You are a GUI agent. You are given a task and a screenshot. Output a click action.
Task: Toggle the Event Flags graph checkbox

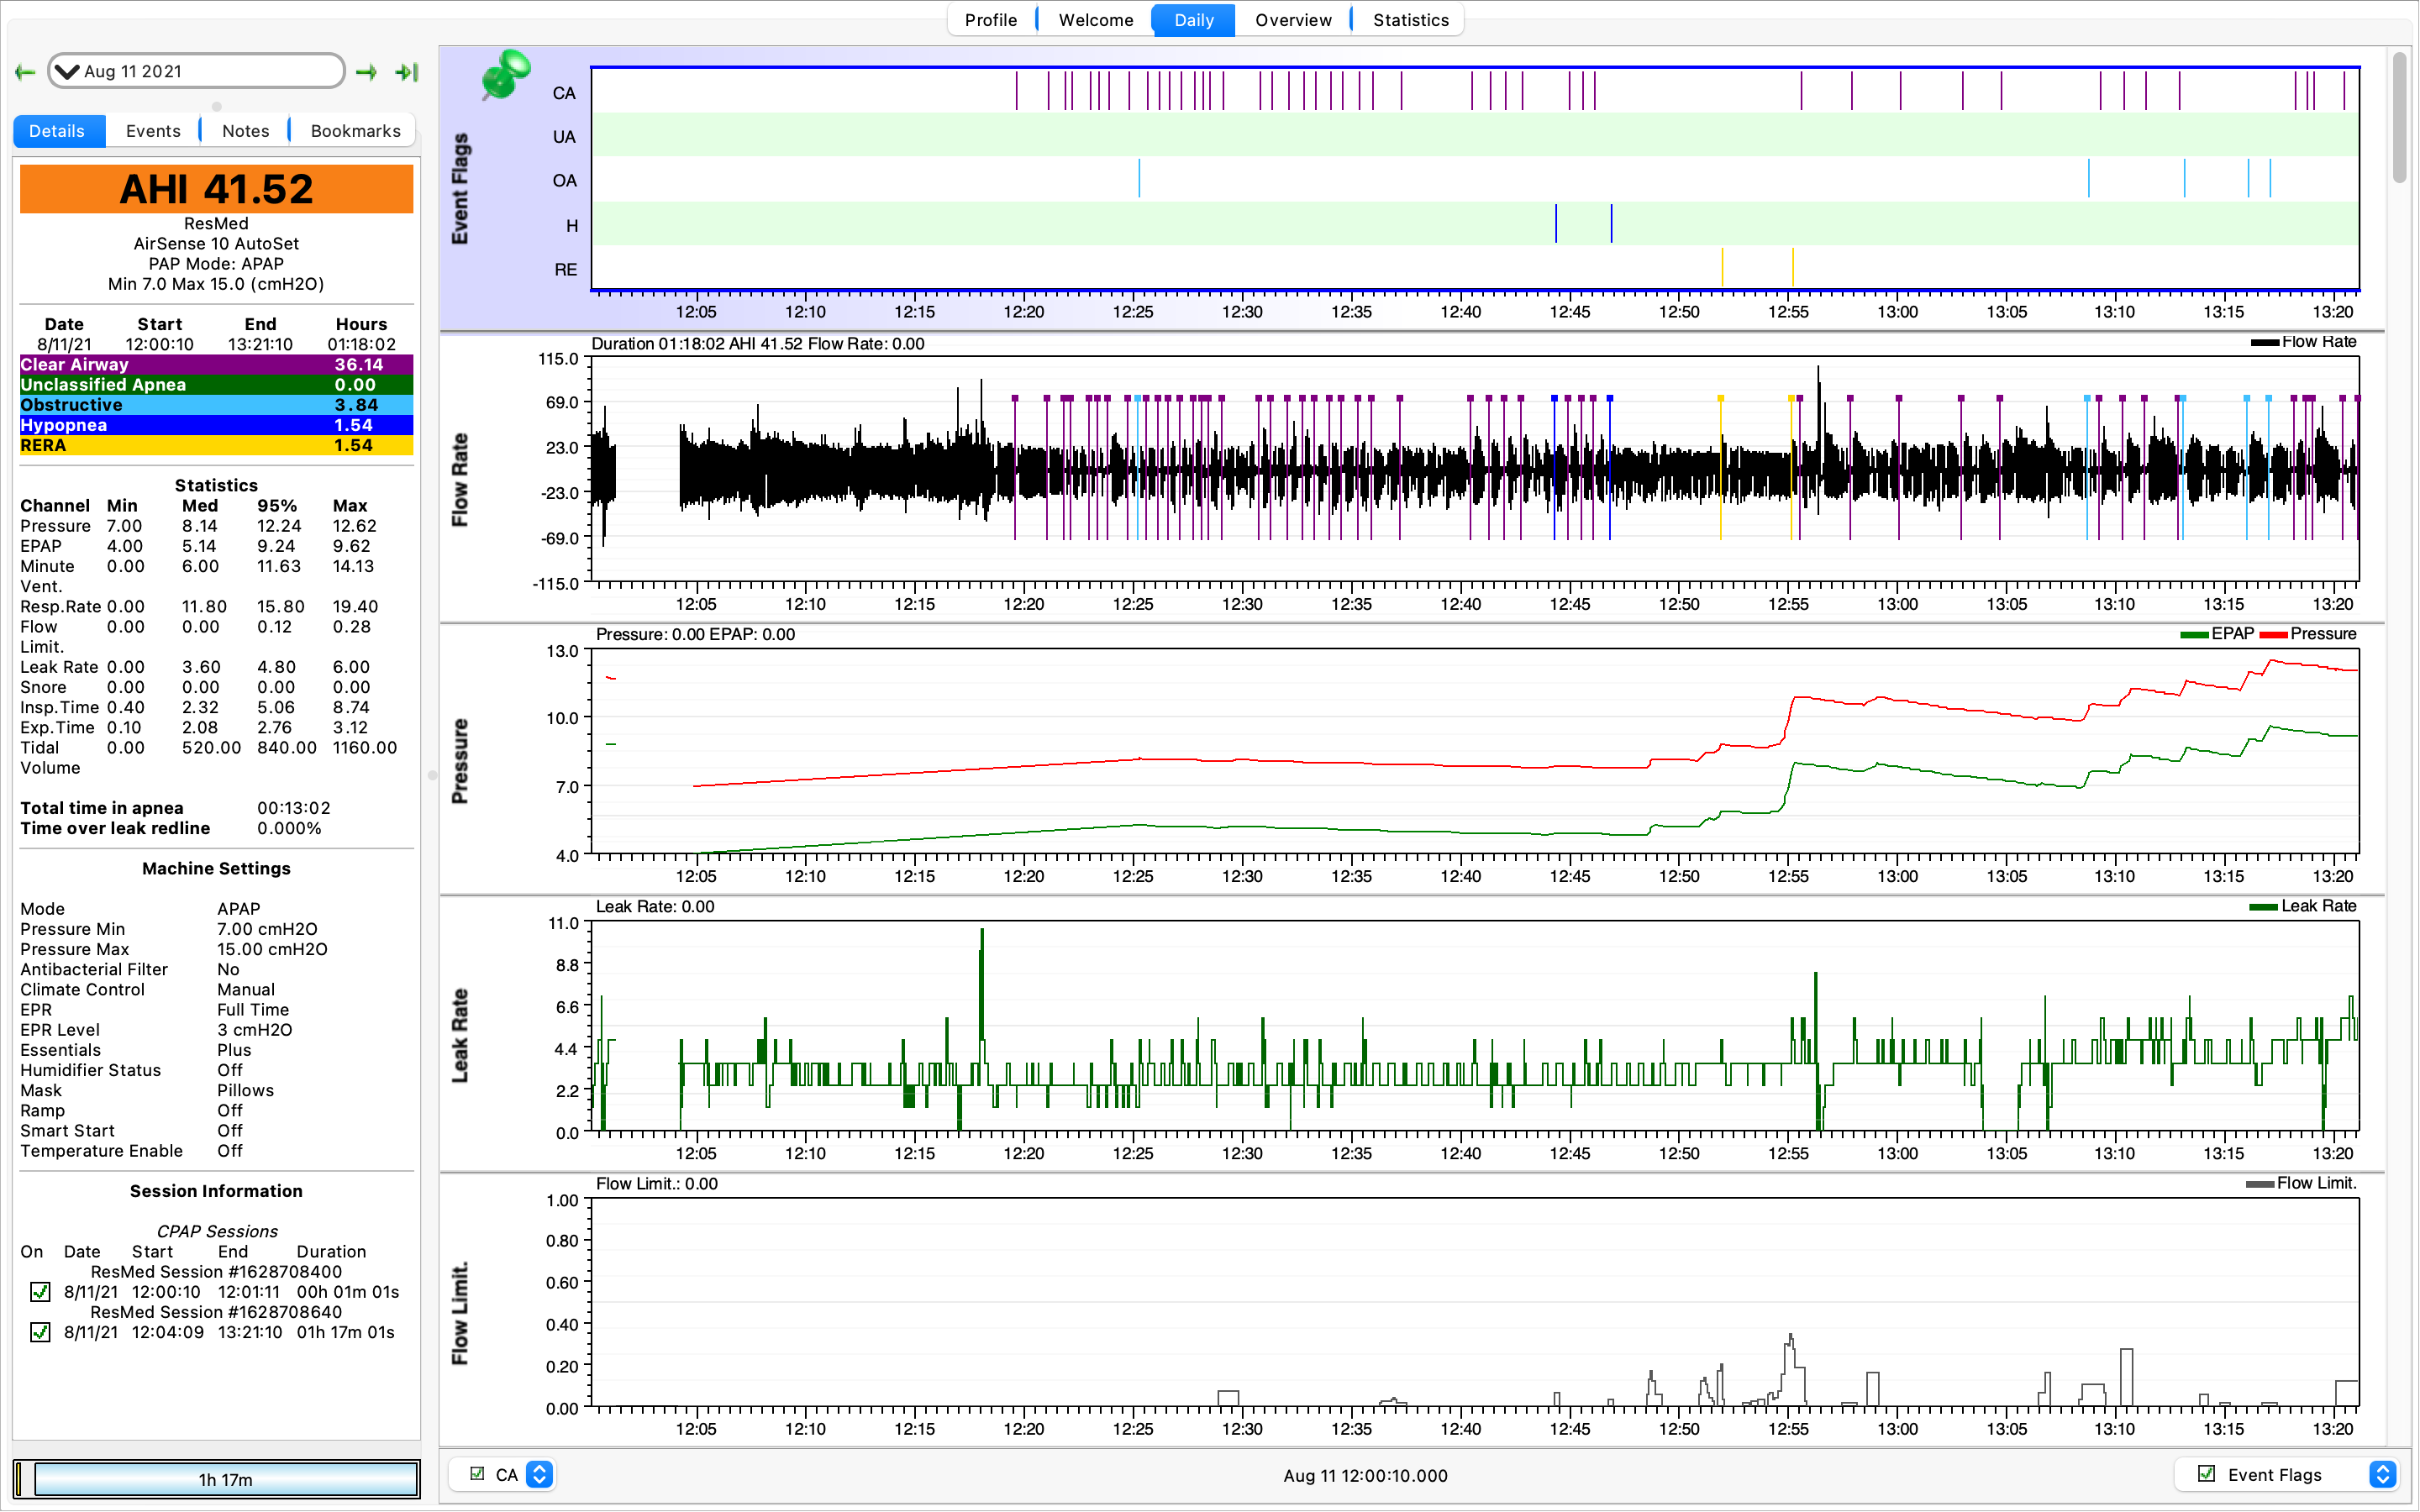(x=2206, y=1474)
